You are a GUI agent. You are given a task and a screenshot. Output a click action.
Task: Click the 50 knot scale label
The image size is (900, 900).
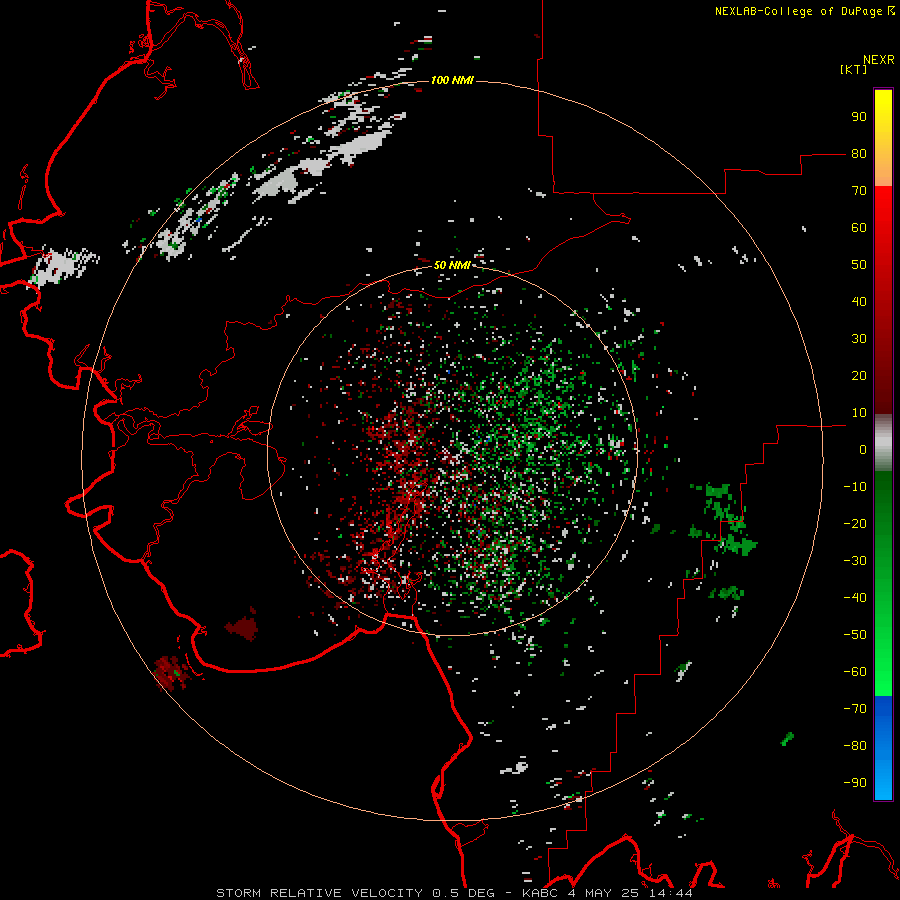[859, 265]
